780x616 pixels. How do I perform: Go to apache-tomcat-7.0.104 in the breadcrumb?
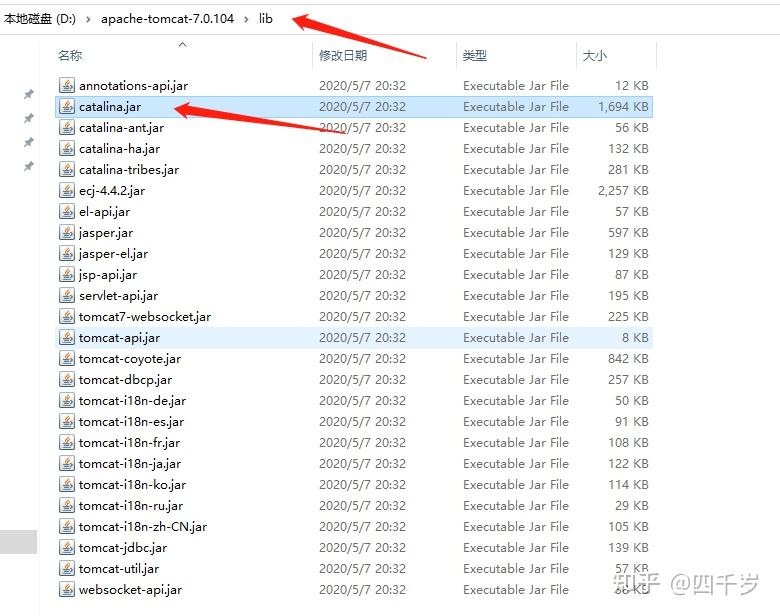[167, 19]
